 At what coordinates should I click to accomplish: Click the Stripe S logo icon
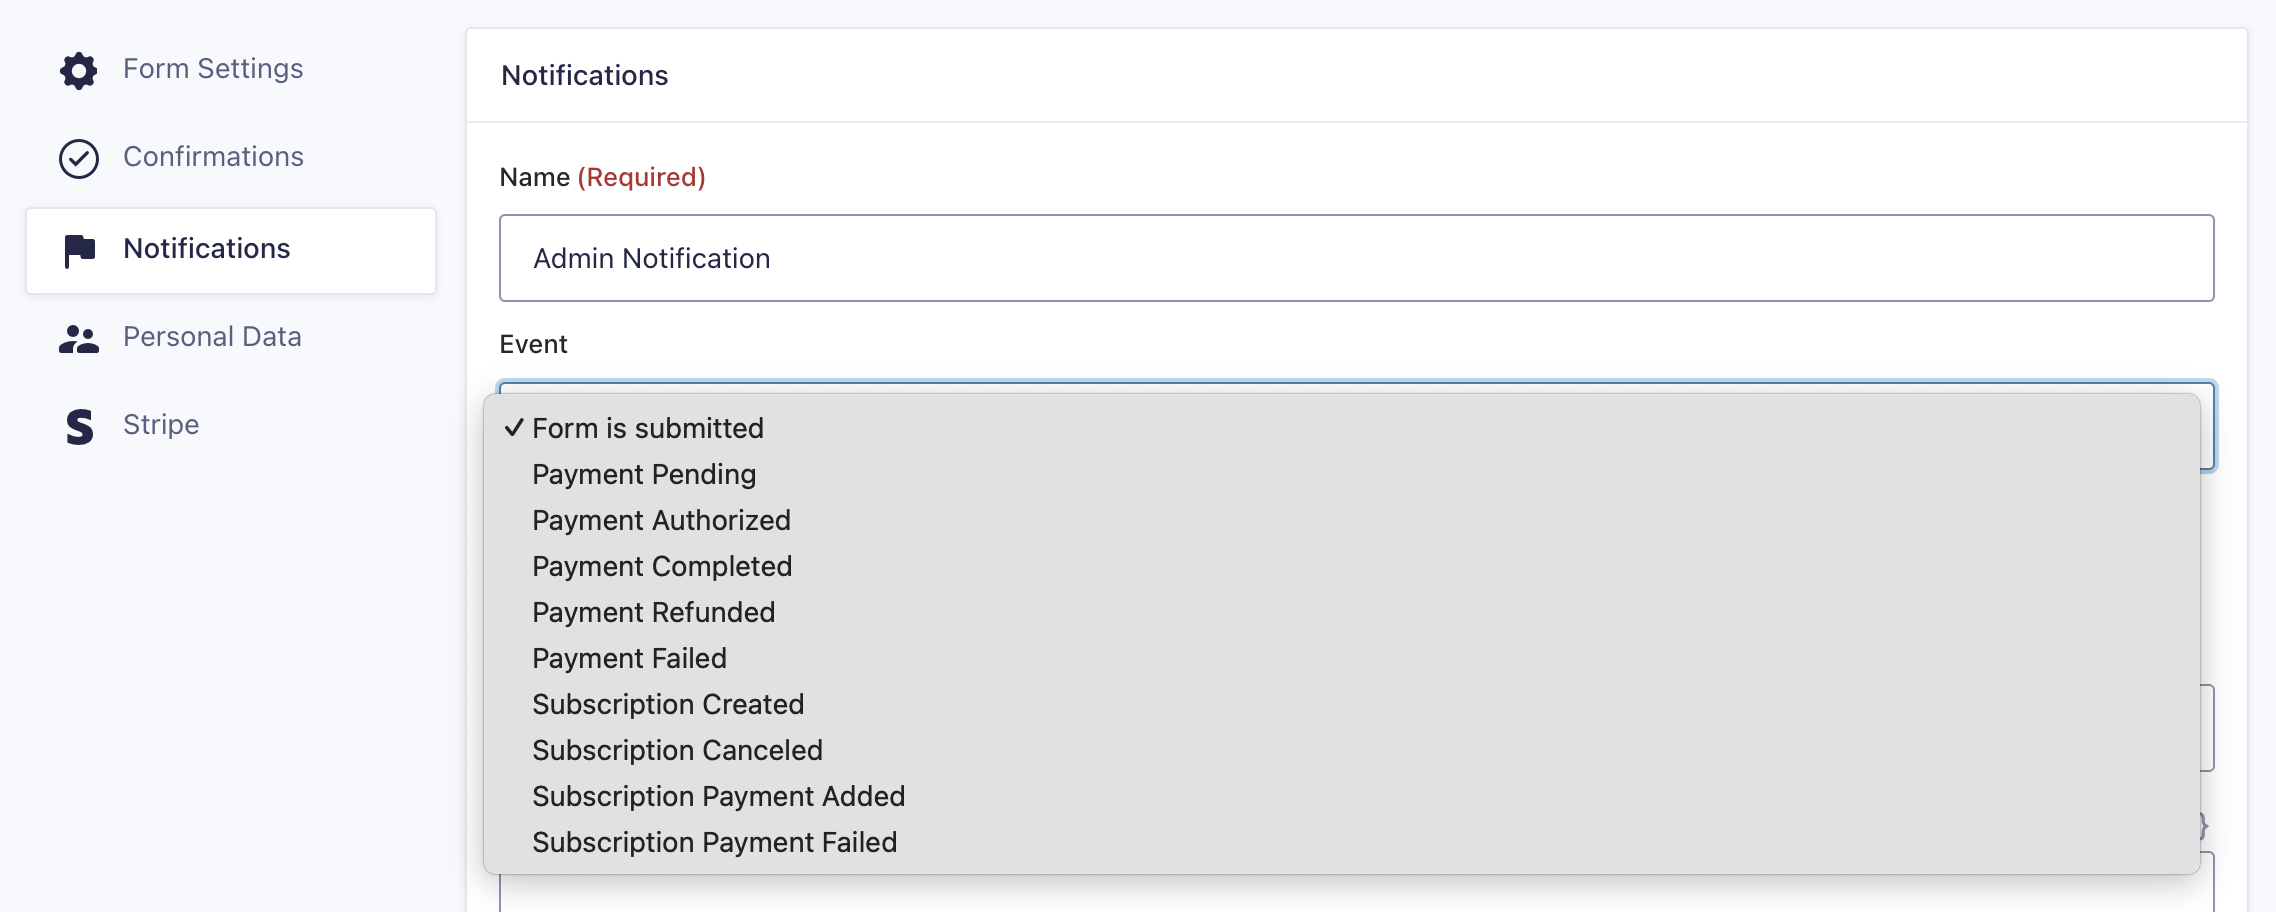[x=79, y=427]
